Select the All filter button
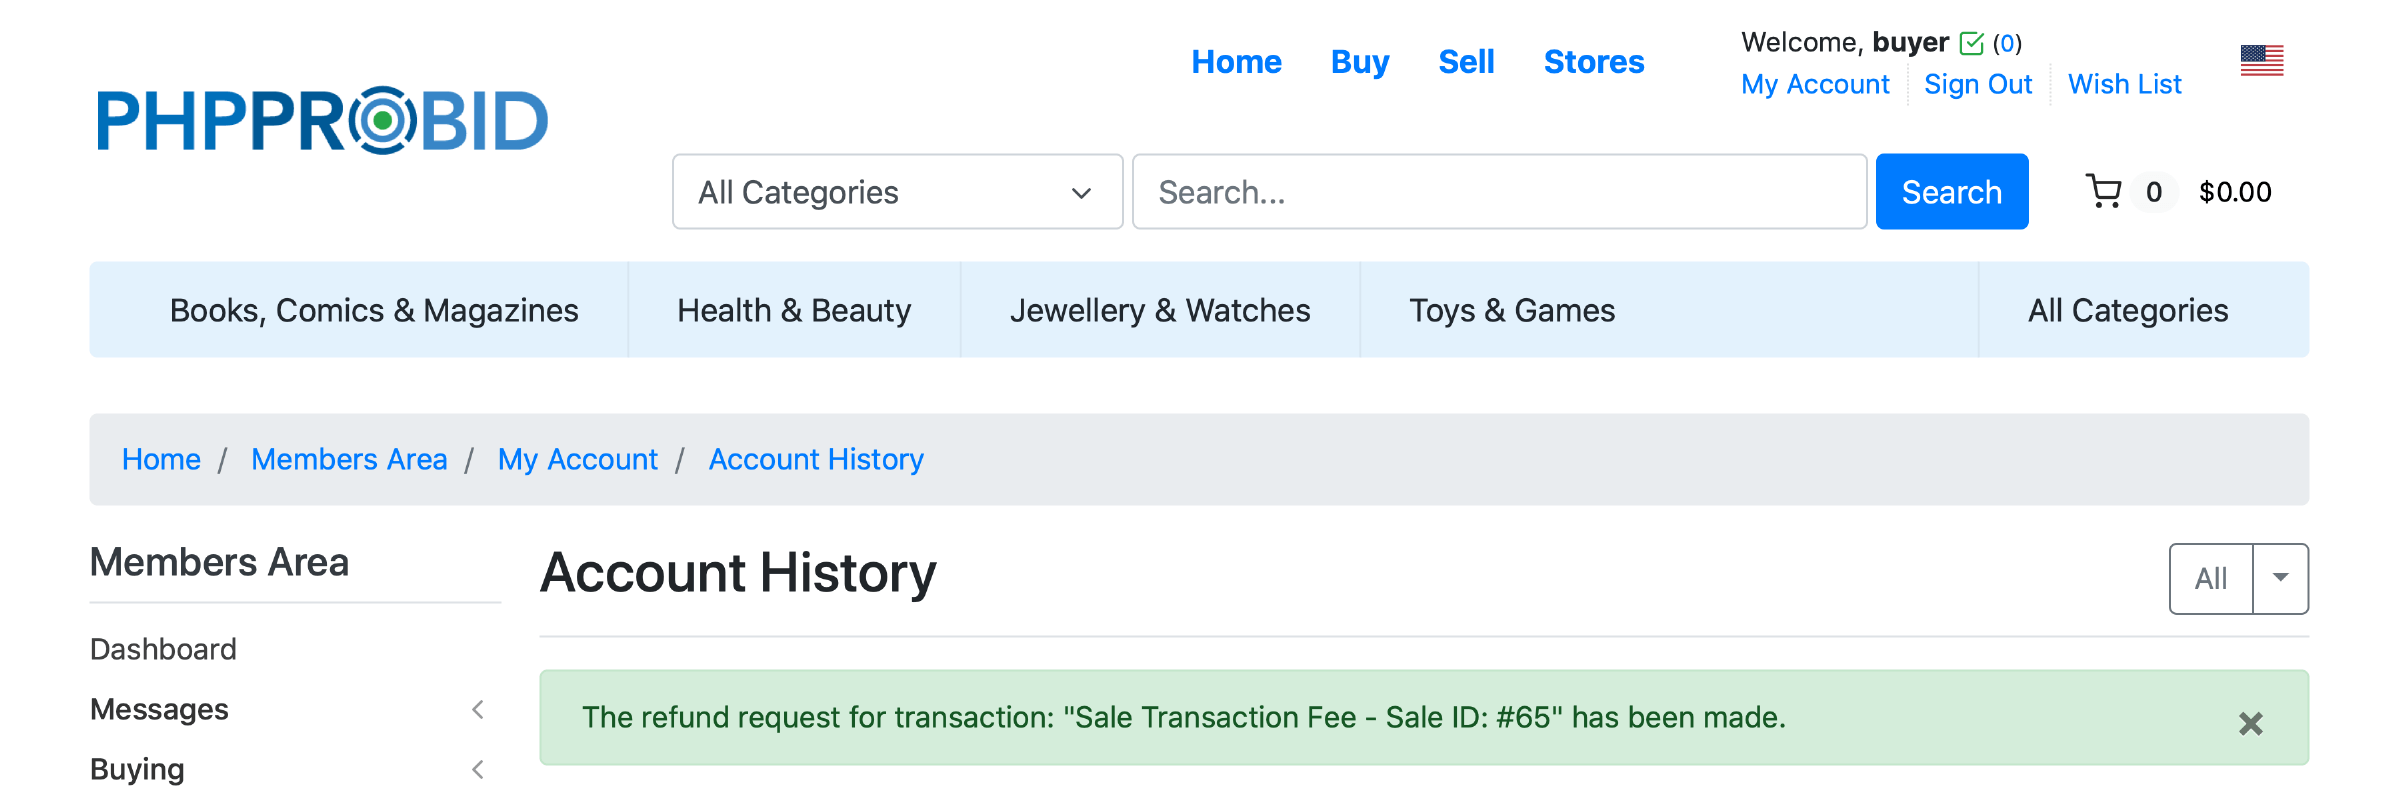The height and width of the screenshot is (792, 2400). (x=2211, y=578)
